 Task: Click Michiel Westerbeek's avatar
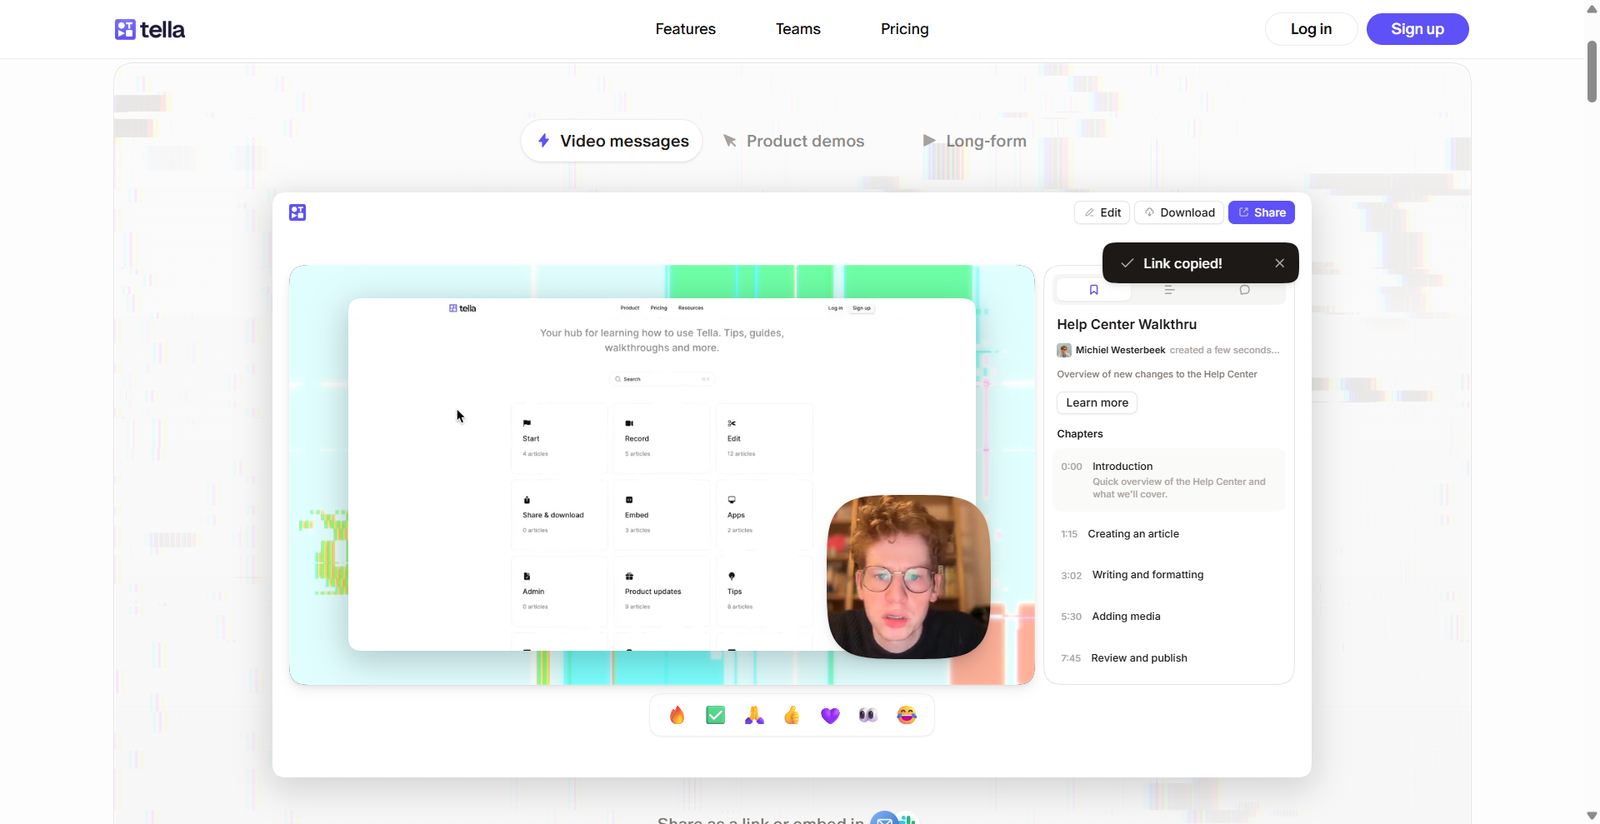coord(1064,350)
